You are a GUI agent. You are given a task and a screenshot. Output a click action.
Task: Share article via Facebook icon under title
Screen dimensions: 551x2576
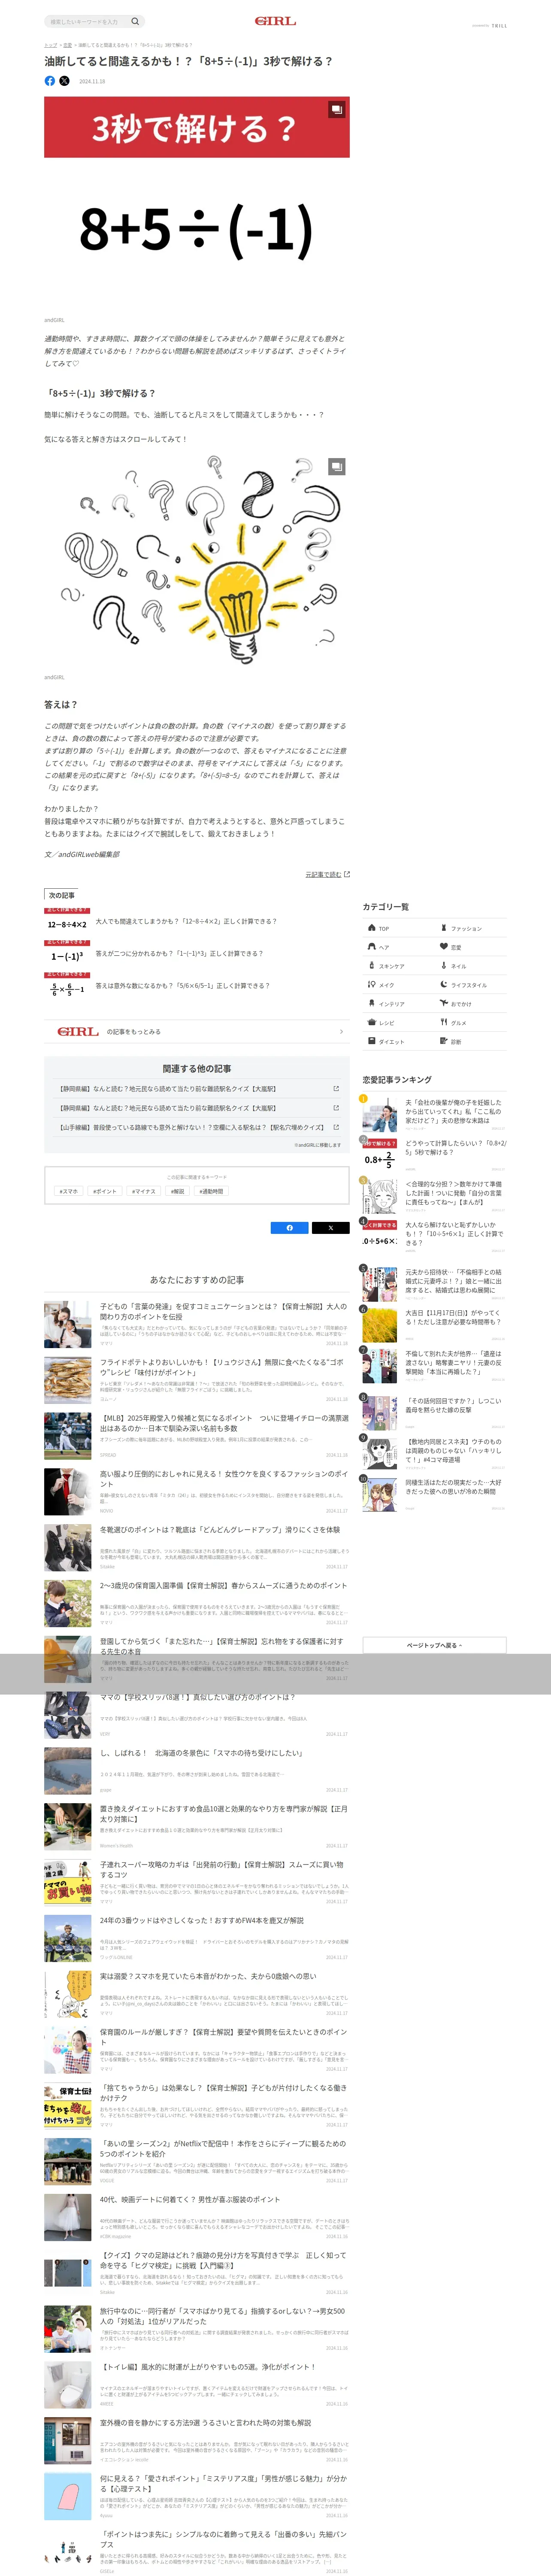pos(50,81)
